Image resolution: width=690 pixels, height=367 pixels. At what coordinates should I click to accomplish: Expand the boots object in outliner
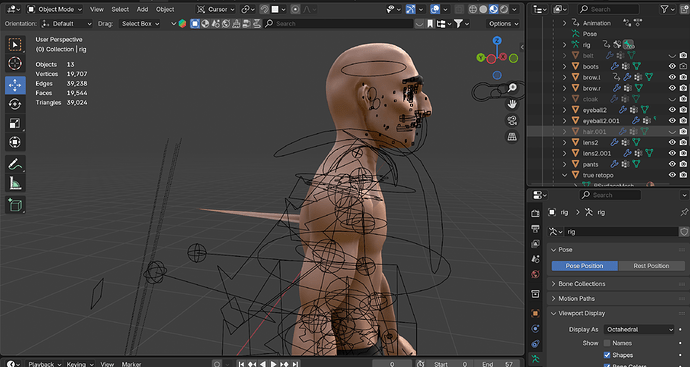565,66
